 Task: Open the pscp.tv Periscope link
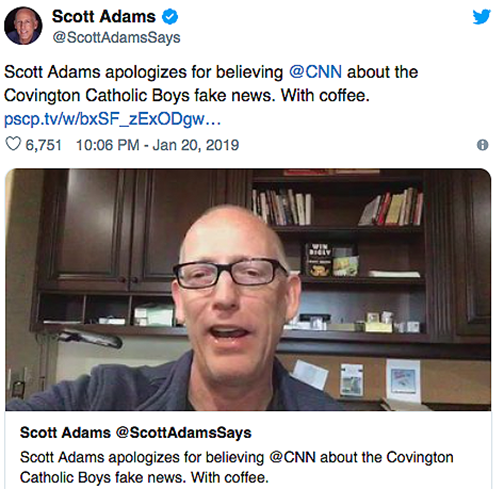[x=112, y=119]
